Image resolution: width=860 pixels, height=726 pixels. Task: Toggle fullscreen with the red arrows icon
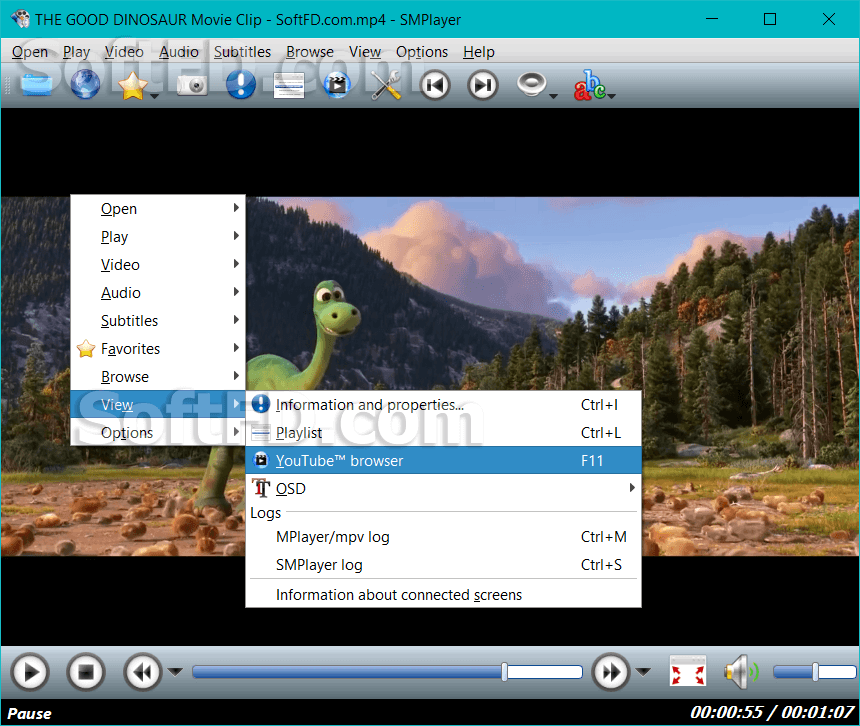point(688,671)
